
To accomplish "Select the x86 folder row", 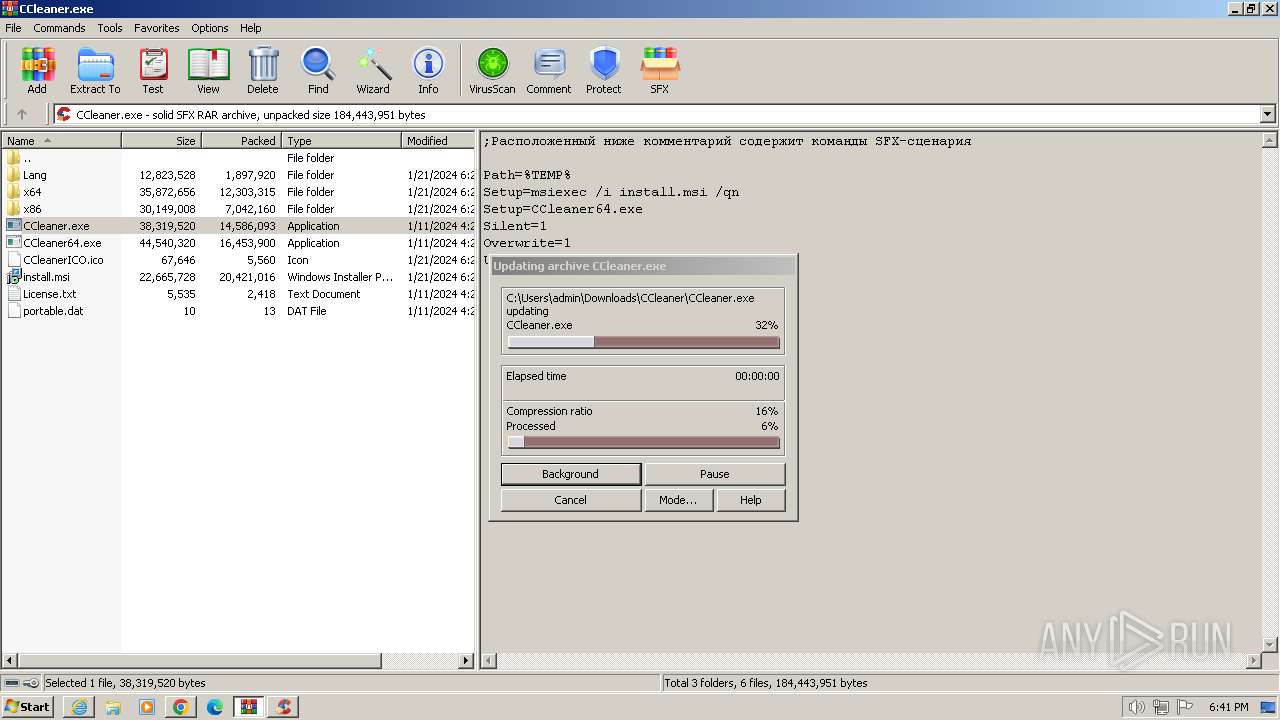I will click(238, 209).
